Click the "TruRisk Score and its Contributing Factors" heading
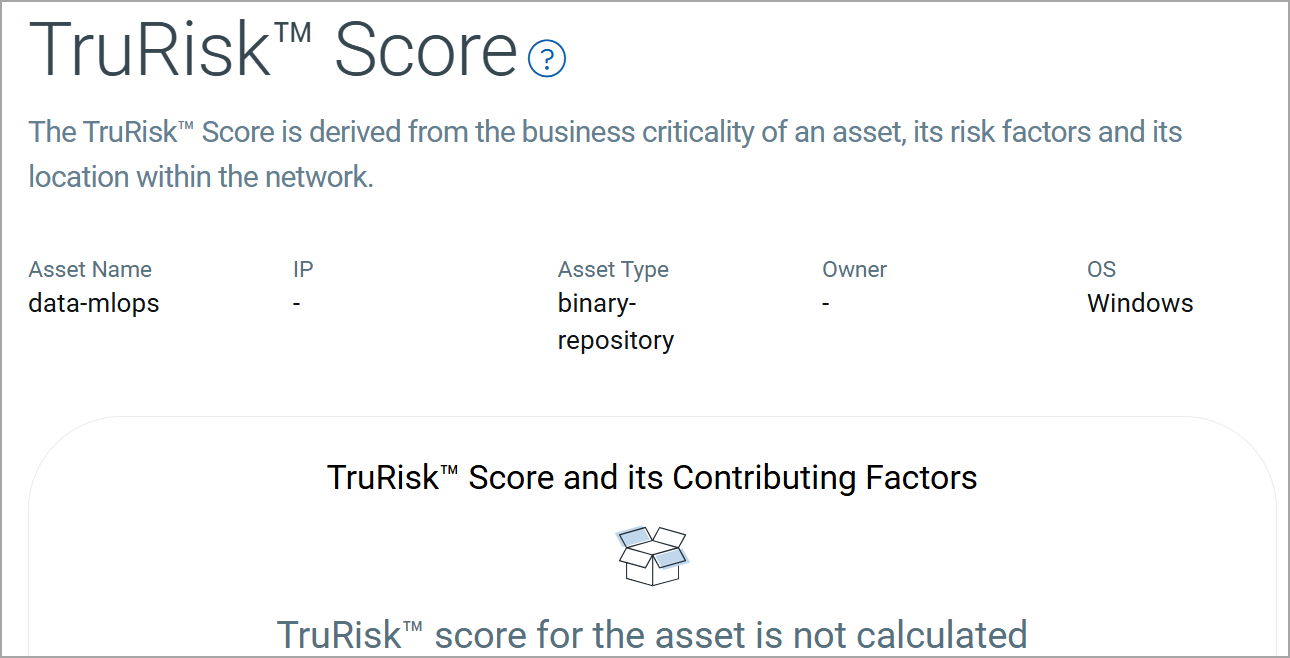 652,477
